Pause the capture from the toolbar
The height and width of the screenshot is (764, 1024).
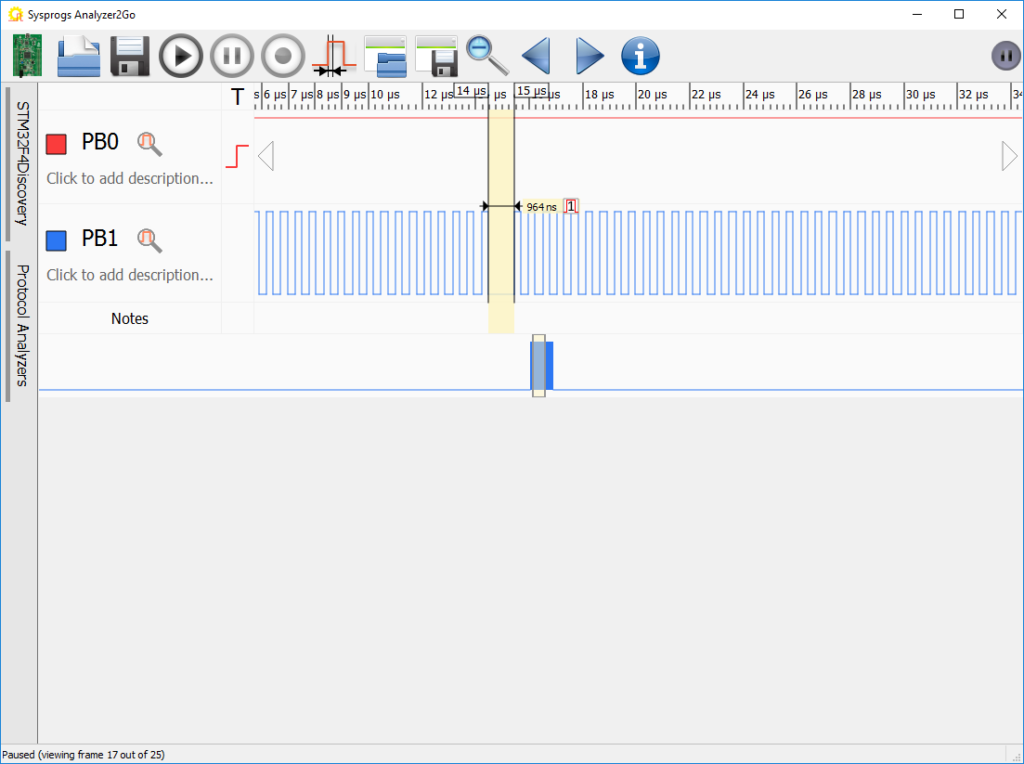(231, 55)
